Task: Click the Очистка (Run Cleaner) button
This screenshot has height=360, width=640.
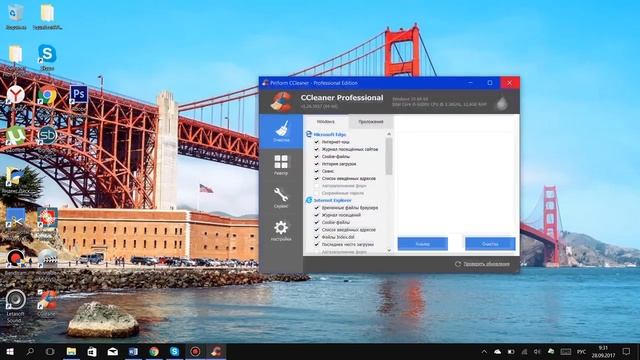Action: 490,244
